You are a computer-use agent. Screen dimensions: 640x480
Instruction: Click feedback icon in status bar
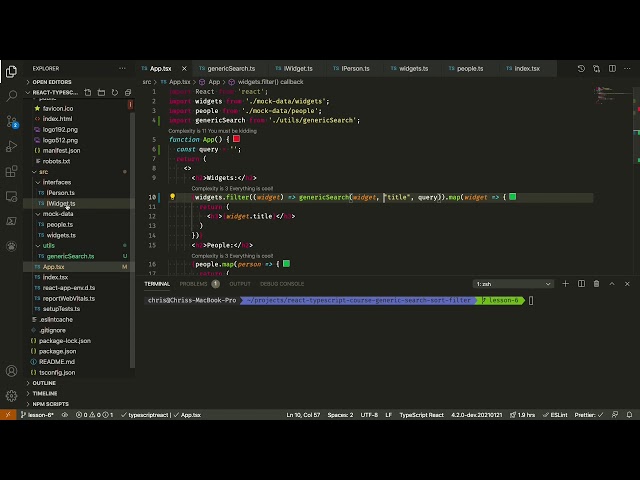click(x=615, y=415)
